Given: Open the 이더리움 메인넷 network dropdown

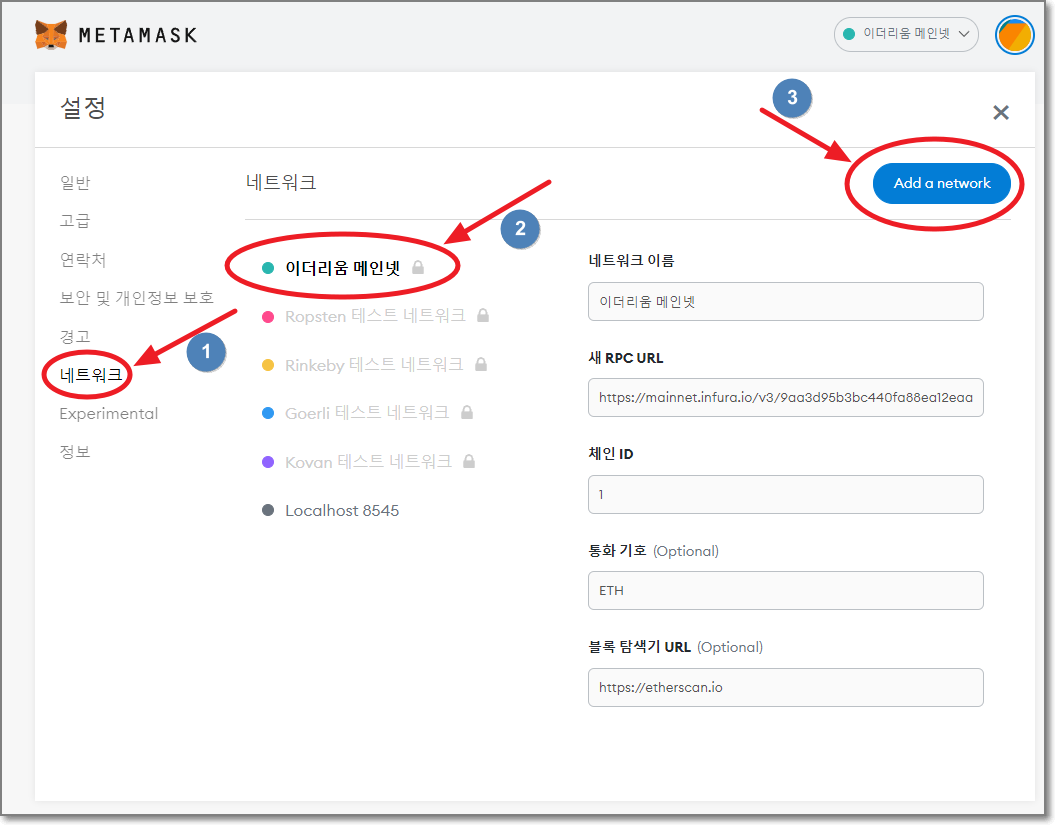Looking at the screenshot, I should point(905,33).
